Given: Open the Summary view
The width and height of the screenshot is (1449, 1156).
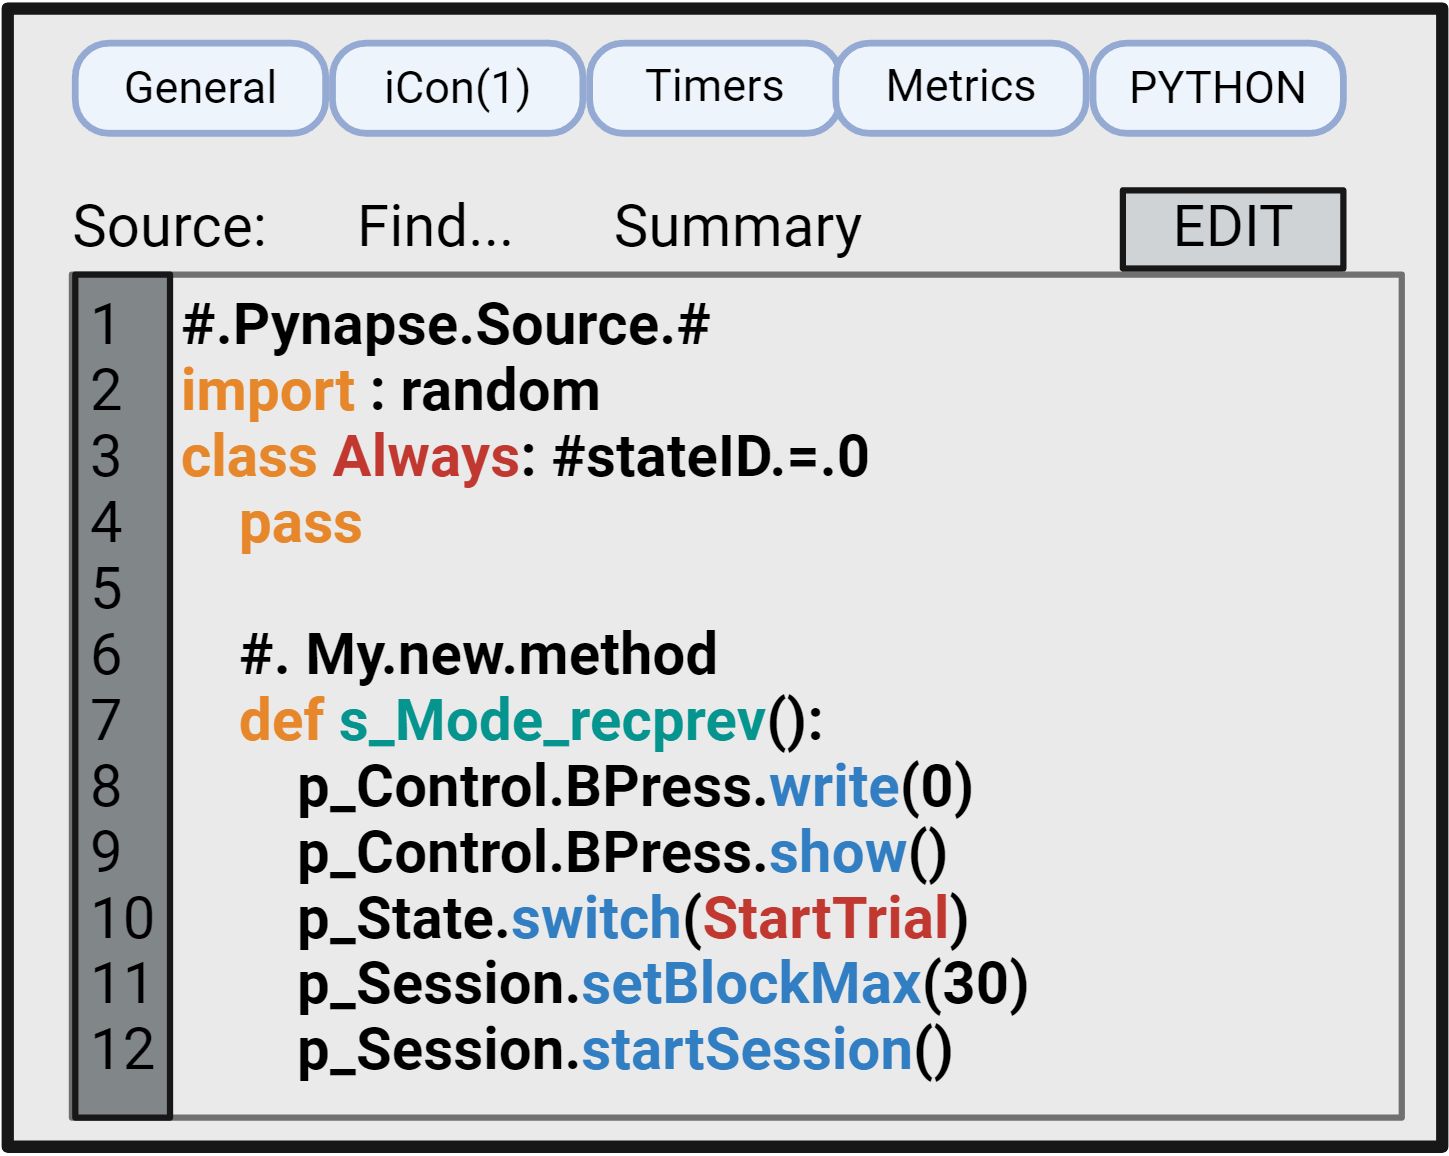Looking at the screenshot, I should [737, 227].
